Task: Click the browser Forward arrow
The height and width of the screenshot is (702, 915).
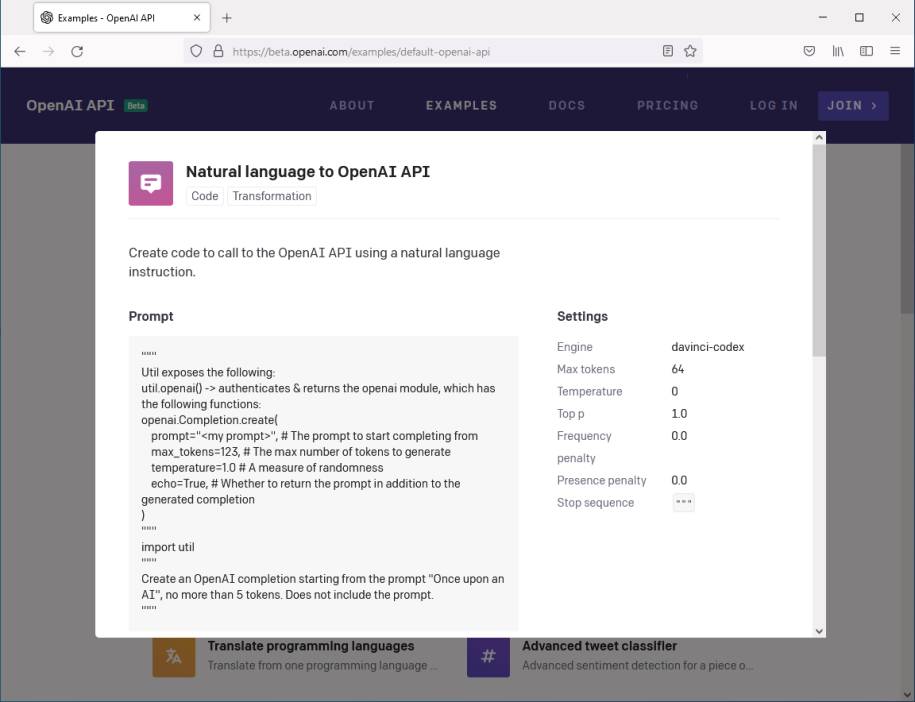Action: point(48,51)
